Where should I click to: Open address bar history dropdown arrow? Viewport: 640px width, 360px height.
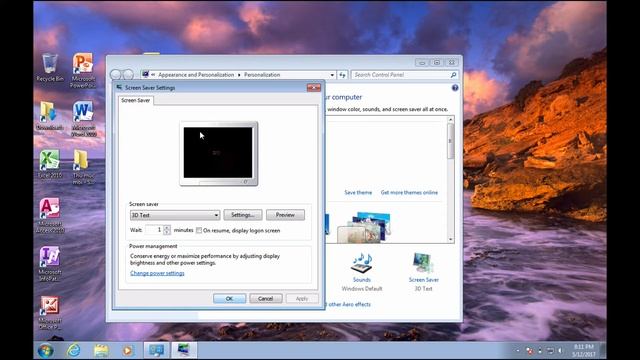(x=332, y=75)
